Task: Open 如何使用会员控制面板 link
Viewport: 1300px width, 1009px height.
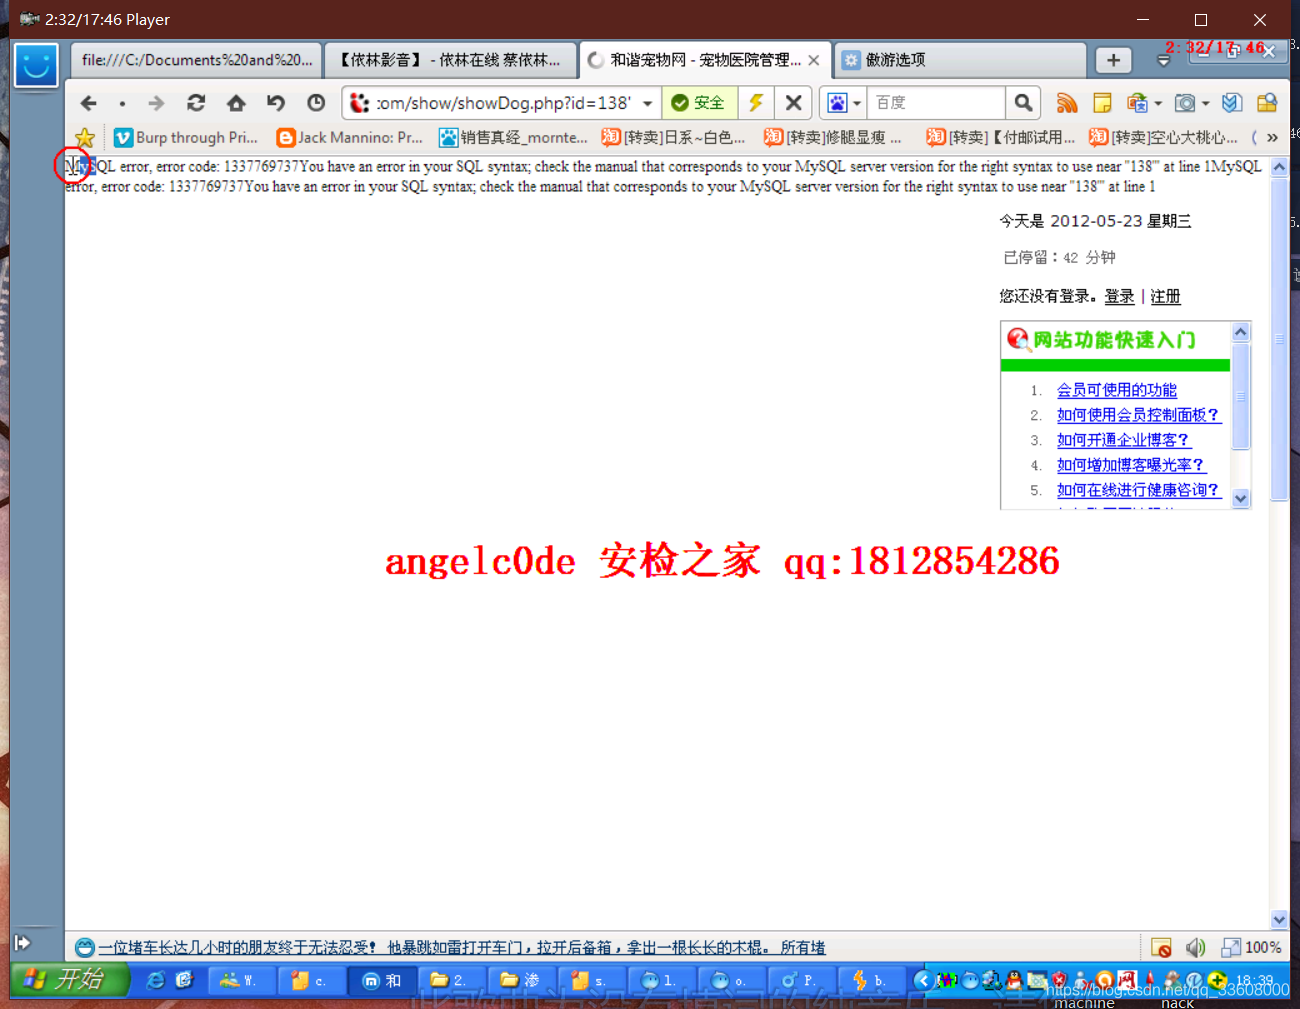Action: point(1139,415)
